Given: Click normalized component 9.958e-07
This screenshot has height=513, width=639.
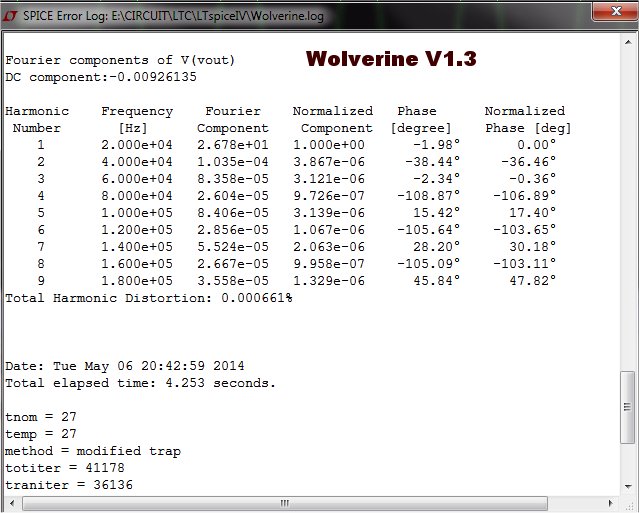Looking at the screenshot, I should (329, 264).
